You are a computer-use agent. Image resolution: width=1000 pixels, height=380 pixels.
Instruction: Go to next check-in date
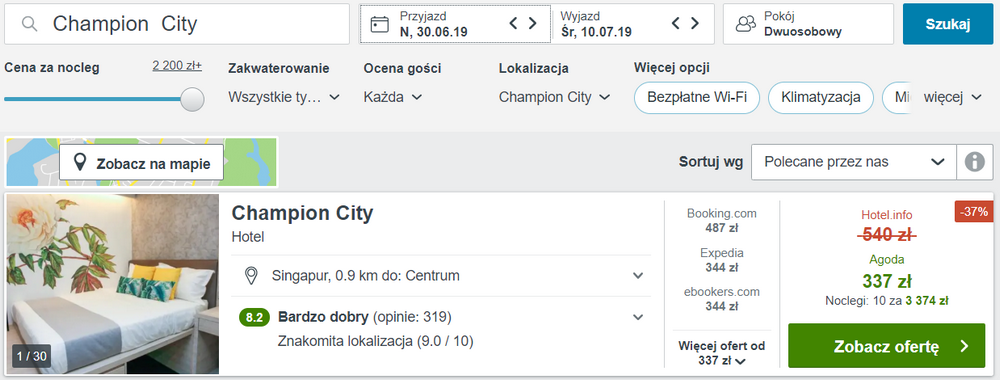tap(533, 24)
